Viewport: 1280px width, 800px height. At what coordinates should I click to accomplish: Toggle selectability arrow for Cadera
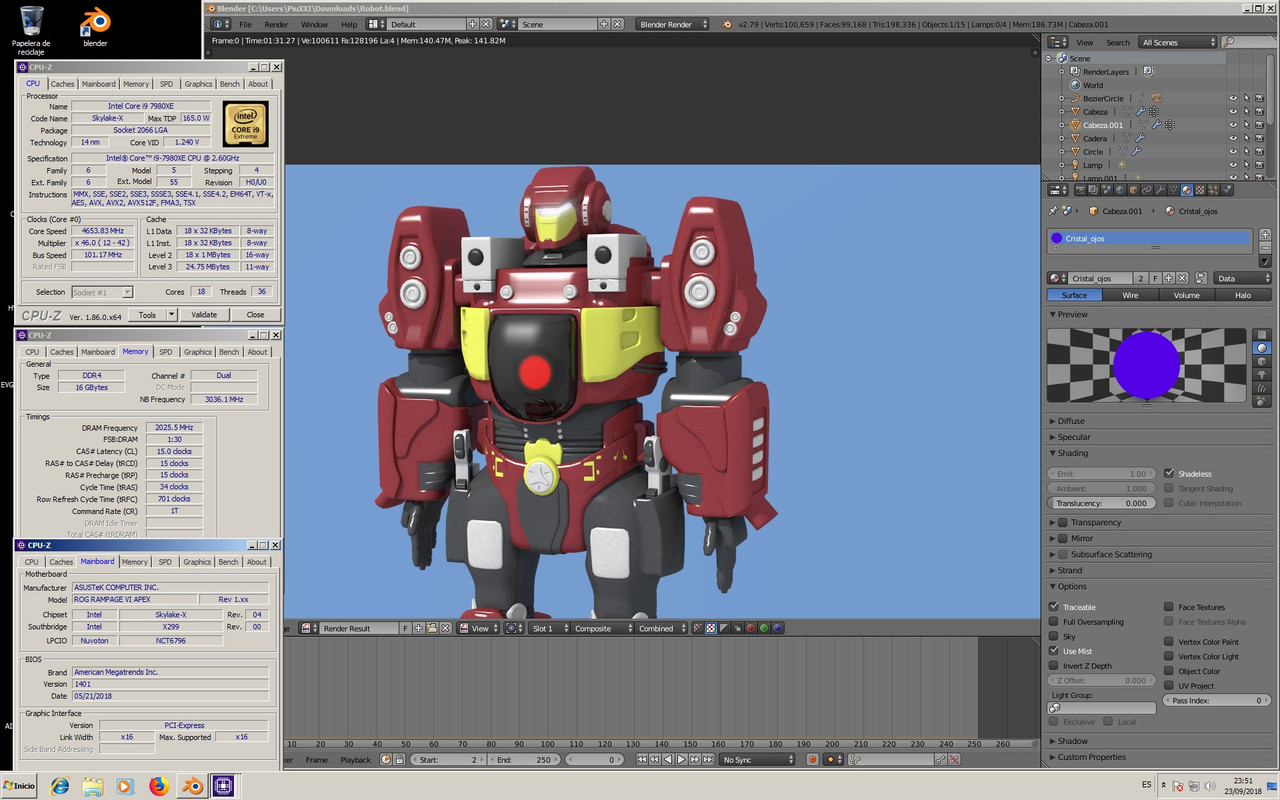pos(1246,138)
